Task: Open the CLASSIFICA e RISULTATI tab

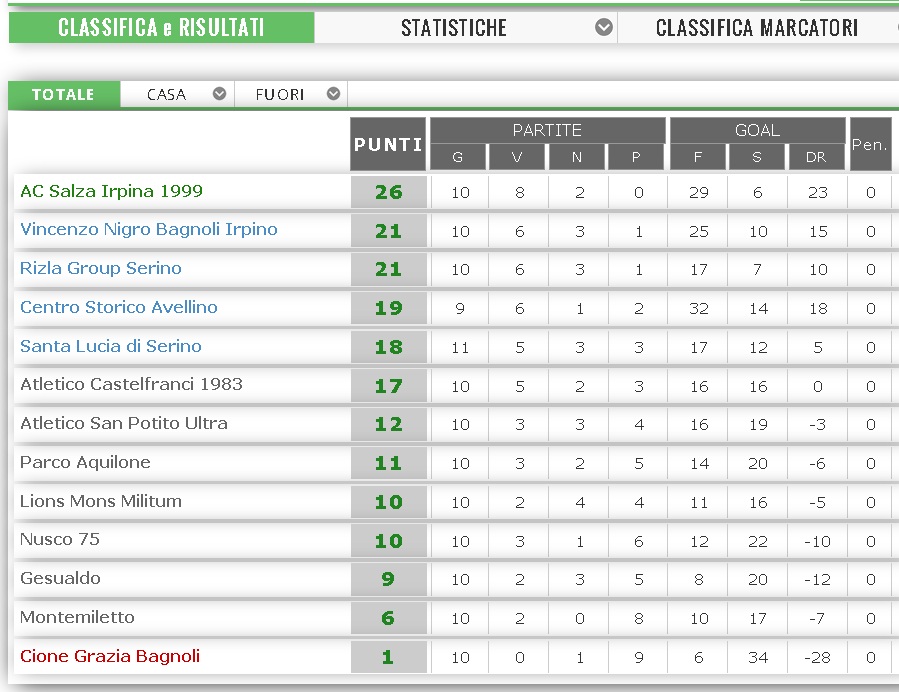Action: point(161,27)
